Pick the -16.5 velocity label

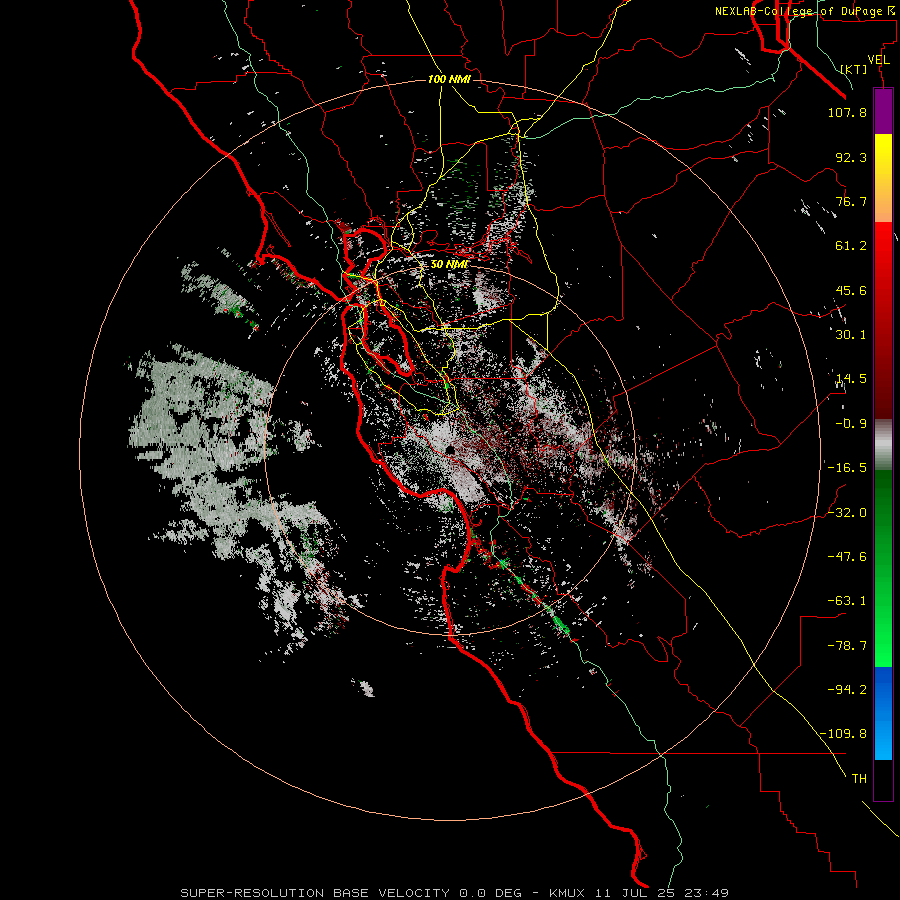click(847, 468)
